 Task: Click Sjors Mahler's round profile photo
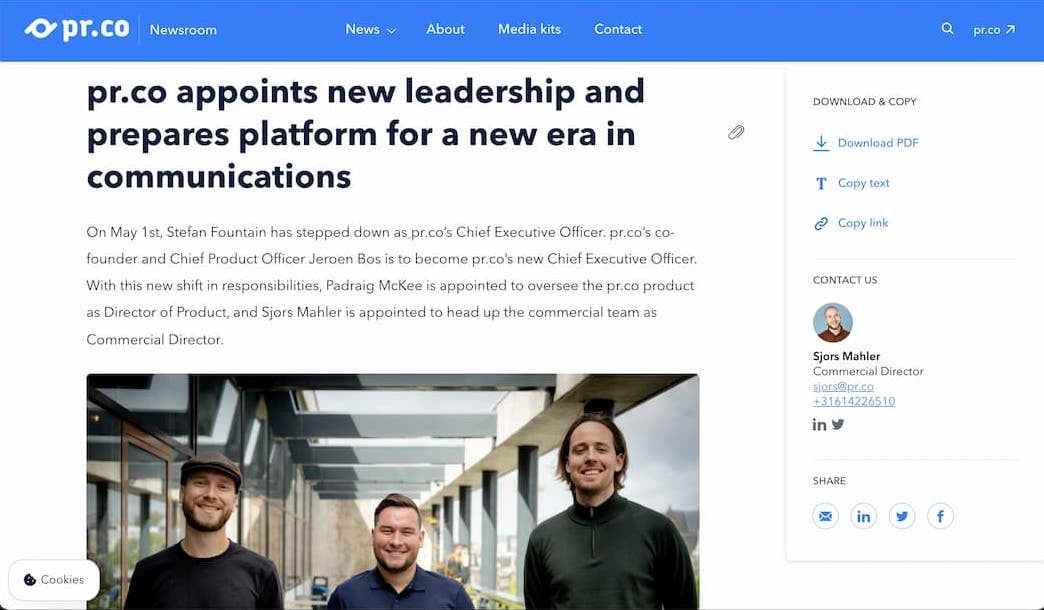tap(832, 322)
